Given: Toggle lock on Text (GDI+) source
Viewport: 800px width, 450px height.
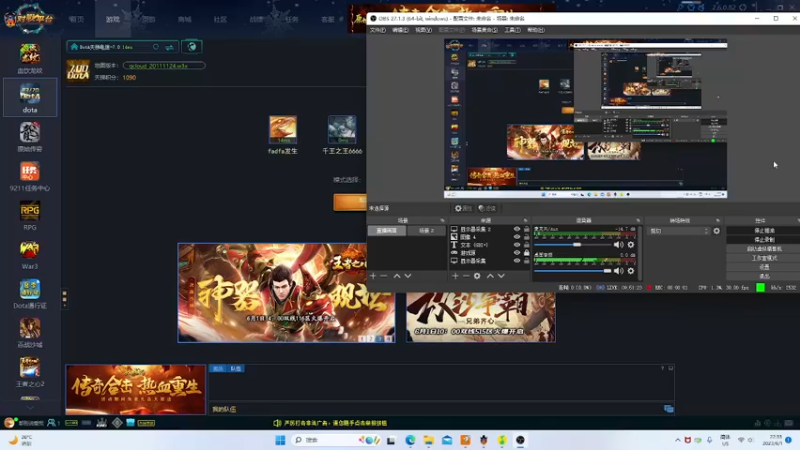Looking at the screenshot, I should pos(527,245).
